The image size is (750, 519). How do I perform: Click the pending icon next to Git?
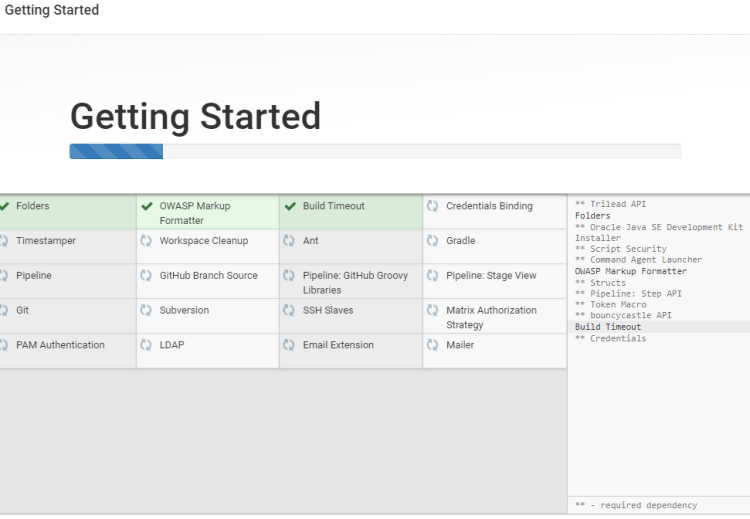point(4,310)
